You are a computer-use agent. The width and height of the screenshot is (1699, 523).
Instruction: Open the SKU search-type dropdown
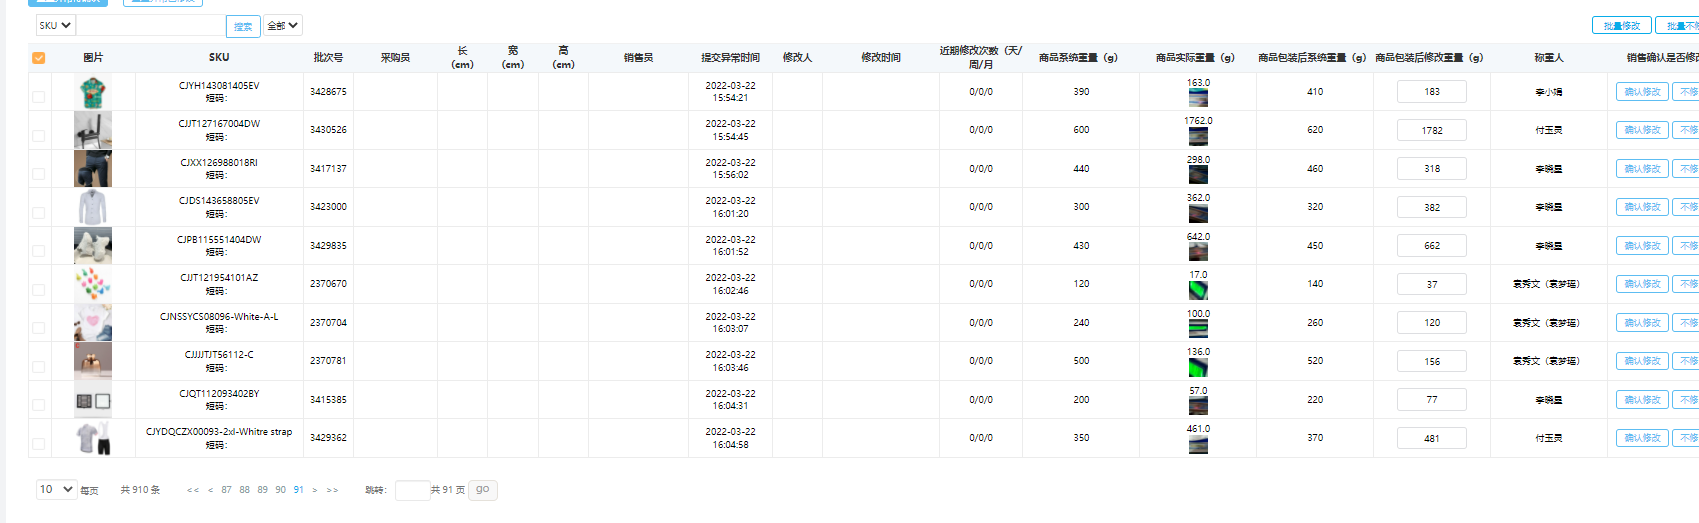pyautogui.click(x=55, y=25)
